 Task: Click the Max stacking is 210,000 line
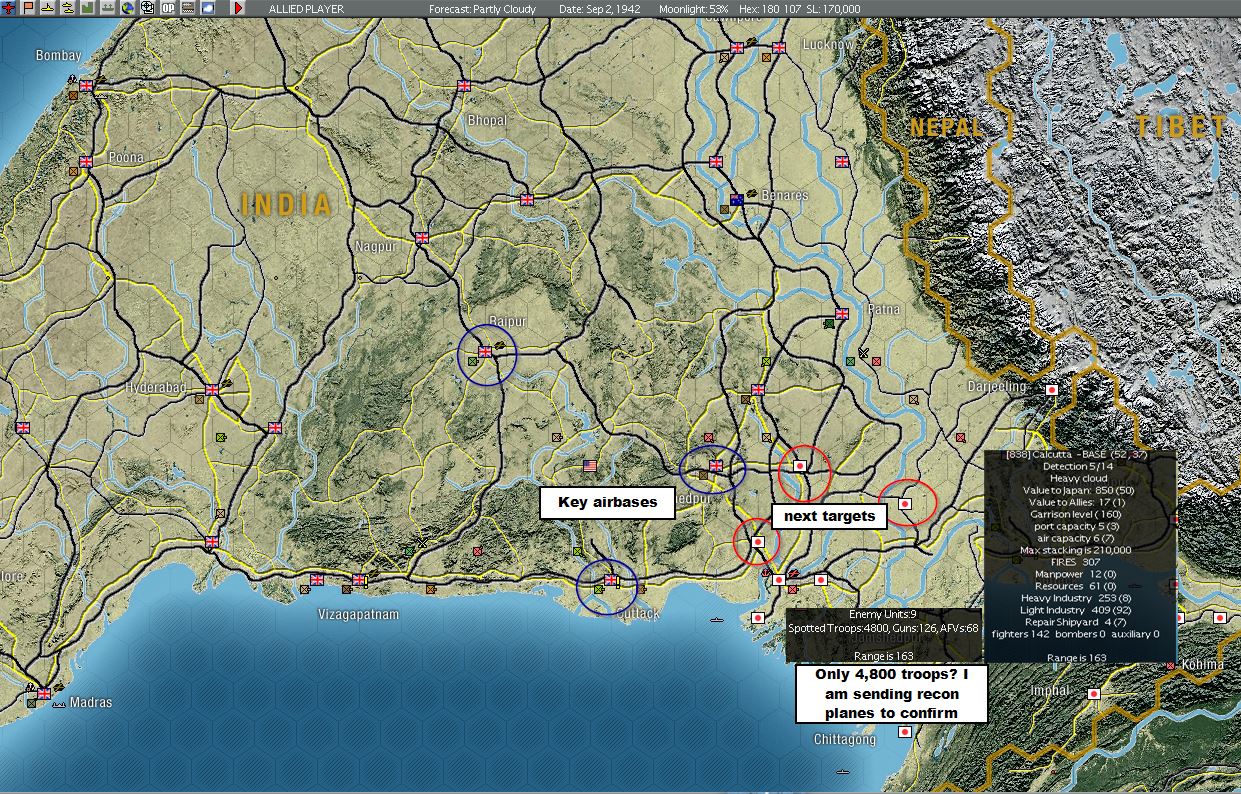pyautogui.click(x=1076, y=550)
